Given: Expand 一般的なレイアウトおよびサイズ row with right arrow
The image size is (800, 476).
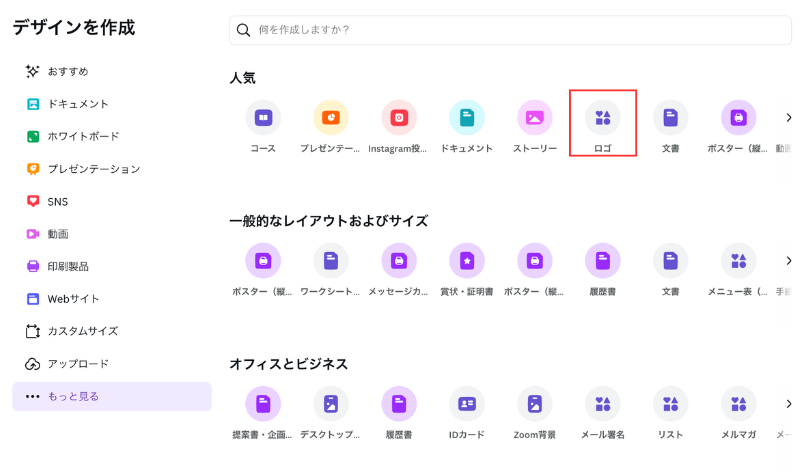Looking at the screenshot, I should [x=788, y=261].
